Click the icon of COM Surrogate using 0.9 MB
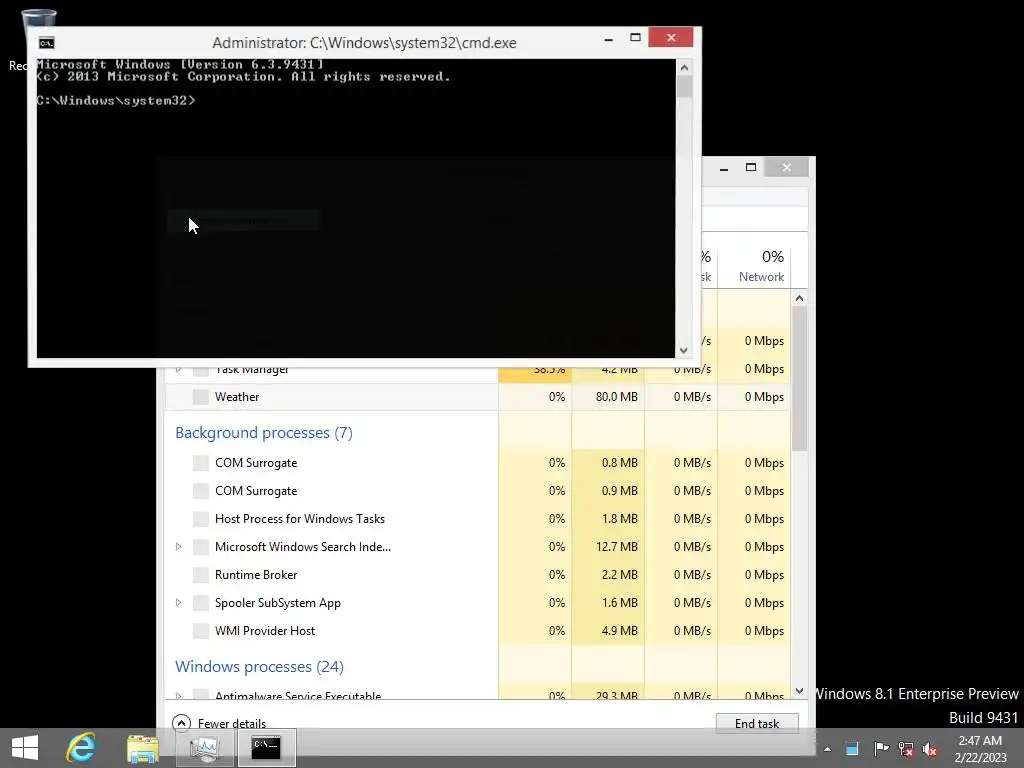 (x=200, y=491)
